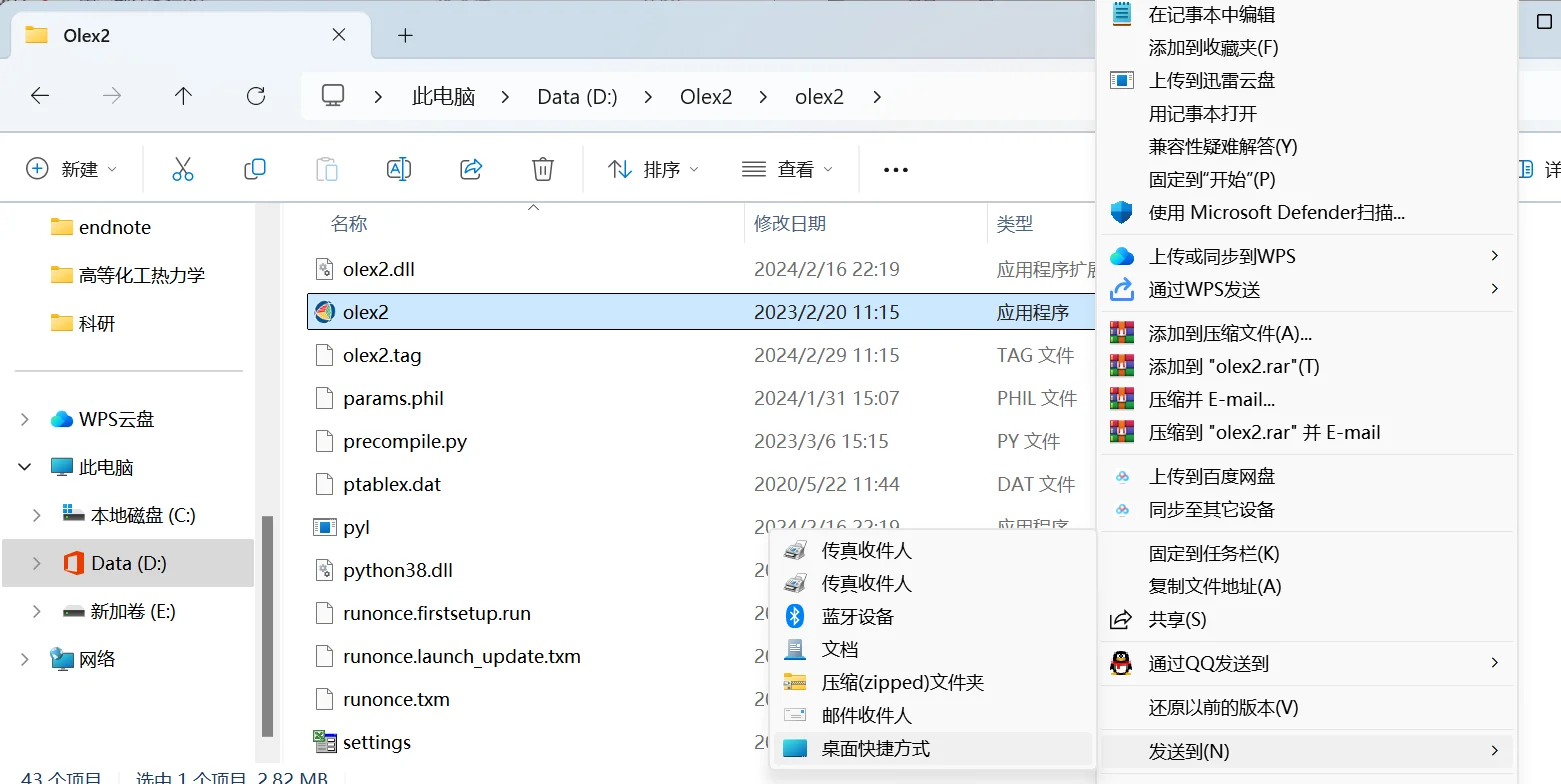Click the Copy icon in the toolbar
The height and width of the screenshot is (784, 1561).
tap(254, 168)
